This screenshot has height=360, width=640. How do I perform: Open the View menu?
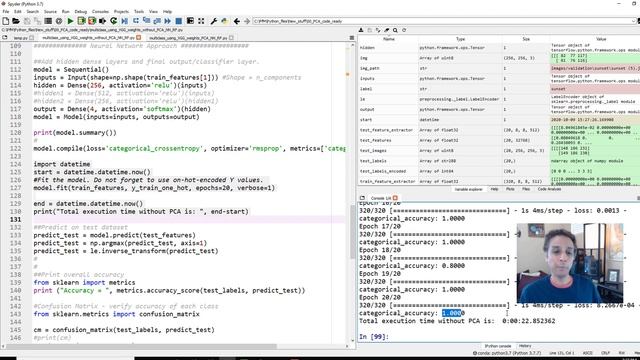tap(153, 11)
